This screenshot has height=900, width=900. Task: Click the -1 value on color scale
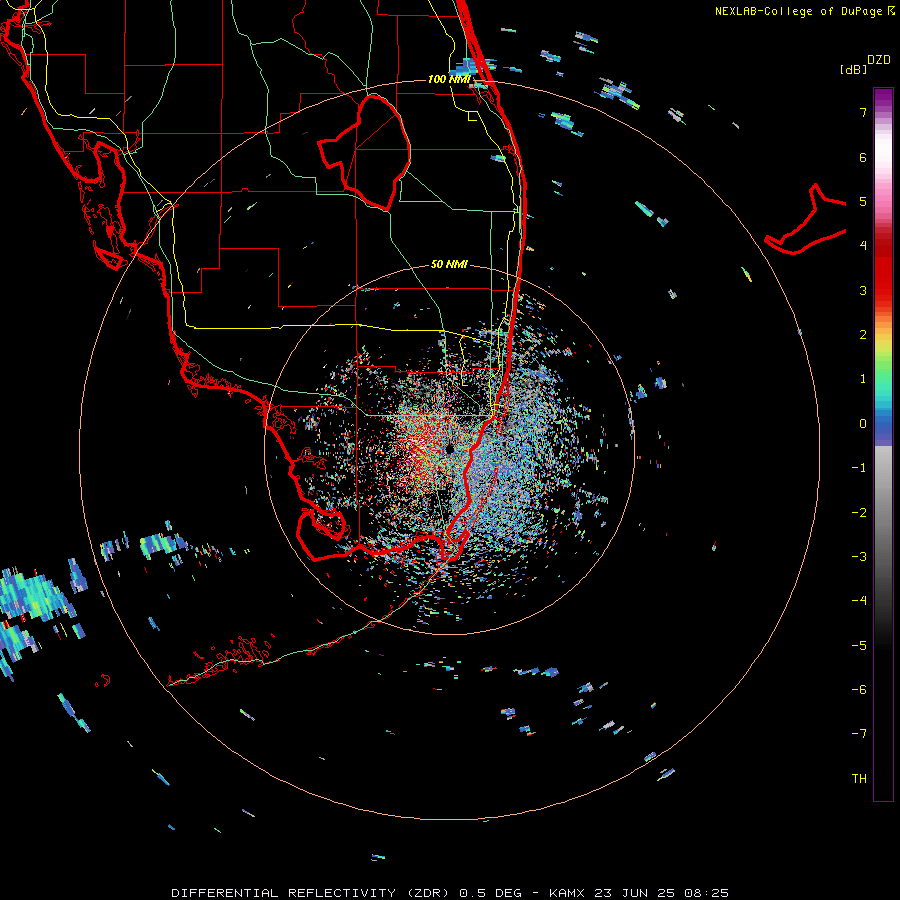pyautogui.click(x=859, y=468)
